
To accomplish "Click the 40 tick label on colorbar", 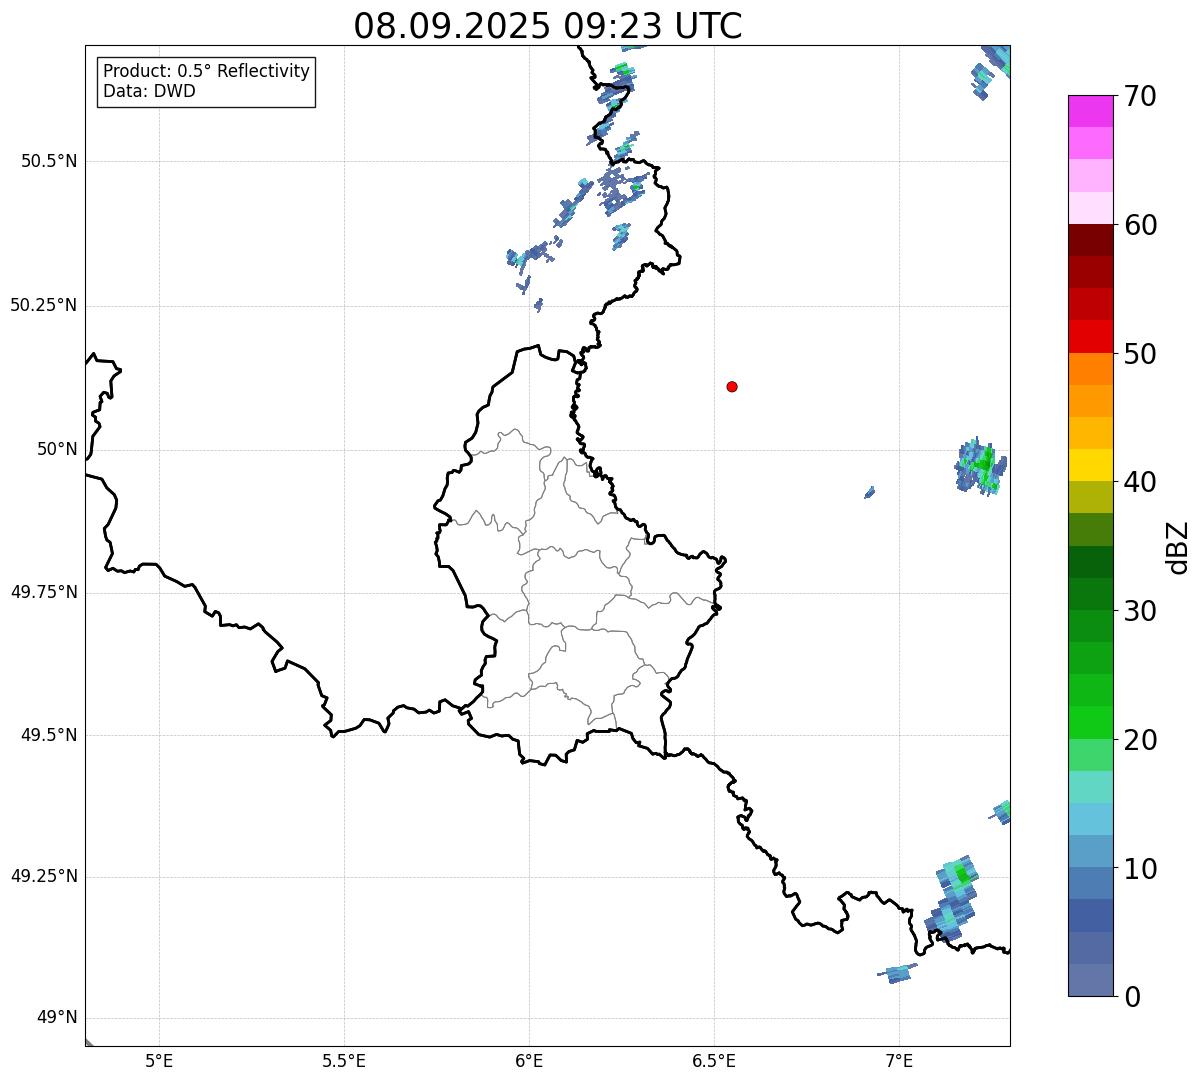I will pos(1140,483).
